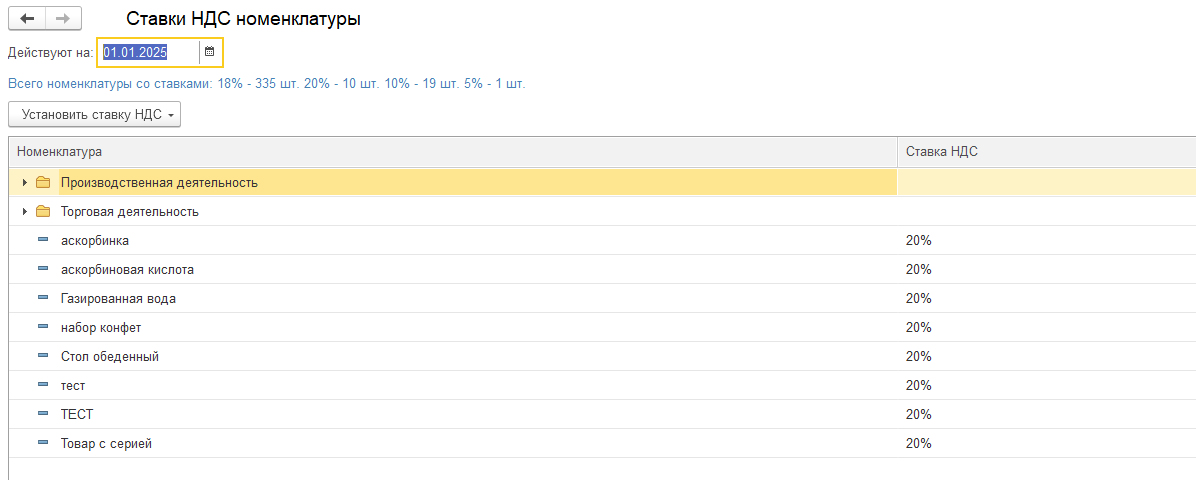Click the item icon beside Стол обеденный
The height and width of the screenshot is (480, 1196).
pos(43,357)
